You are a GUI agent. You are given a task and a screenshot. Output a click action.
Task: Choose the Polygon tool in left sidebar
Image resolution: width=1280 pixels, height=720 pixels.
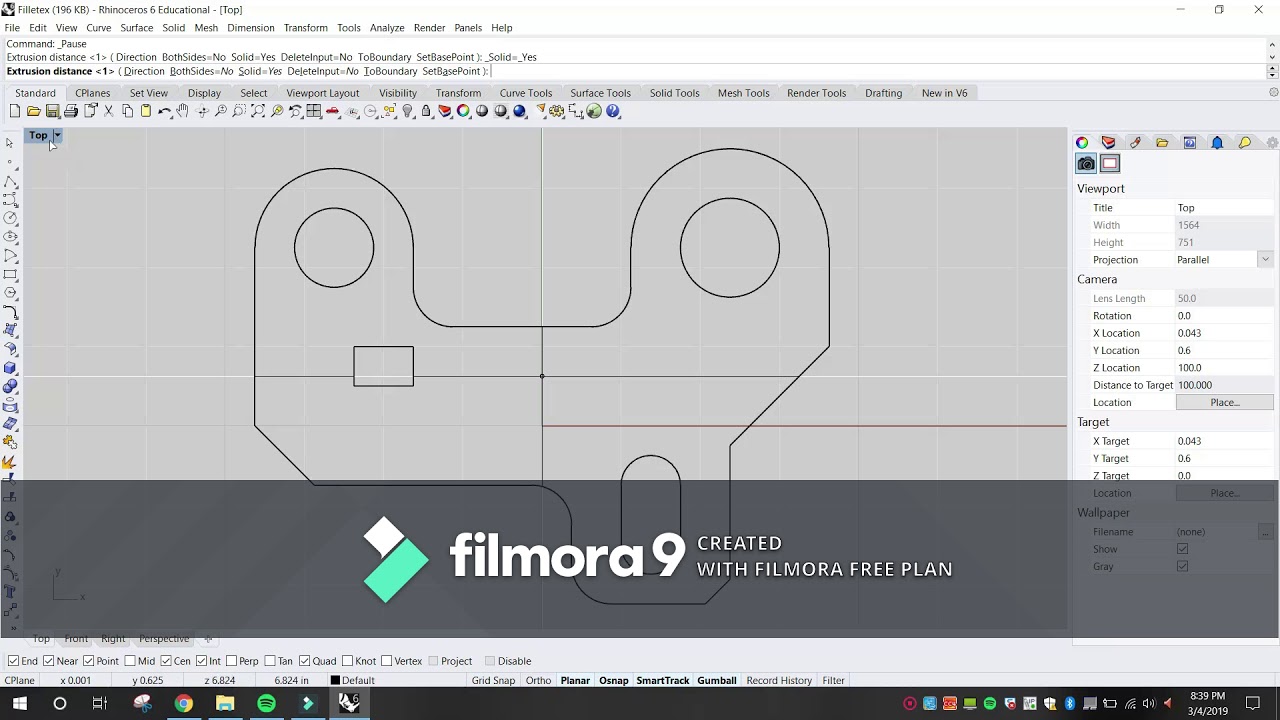(x=10, y=293)
